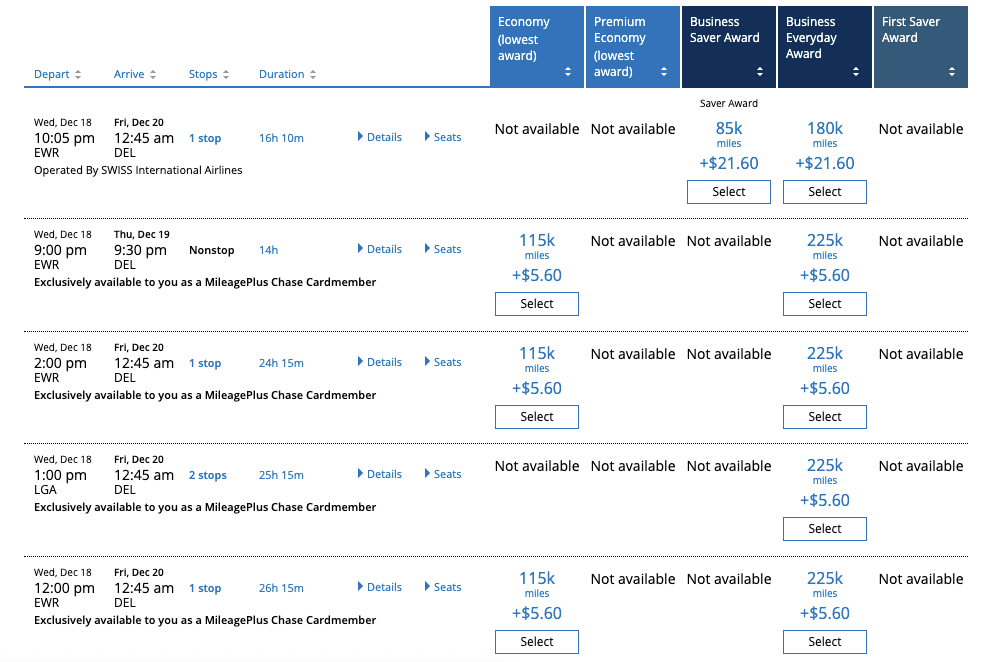Sort by Duration using its sort arrows
The height and width of the screenshot is (662, 989).
[312, 74]
